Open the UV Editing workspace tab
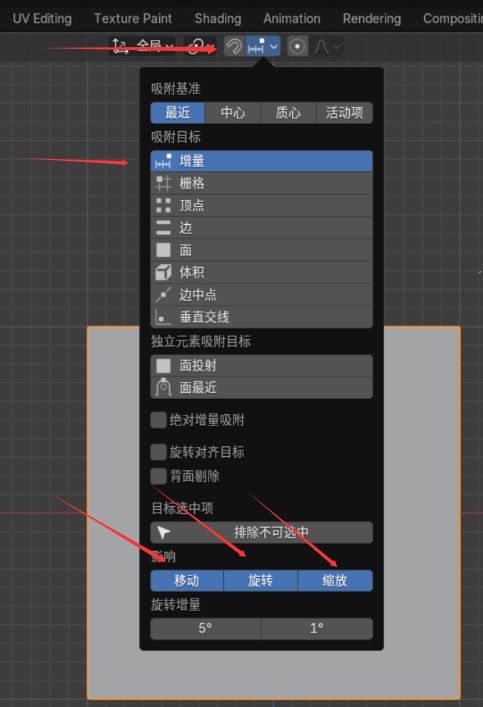483x707 pixels. pos(42,18)
